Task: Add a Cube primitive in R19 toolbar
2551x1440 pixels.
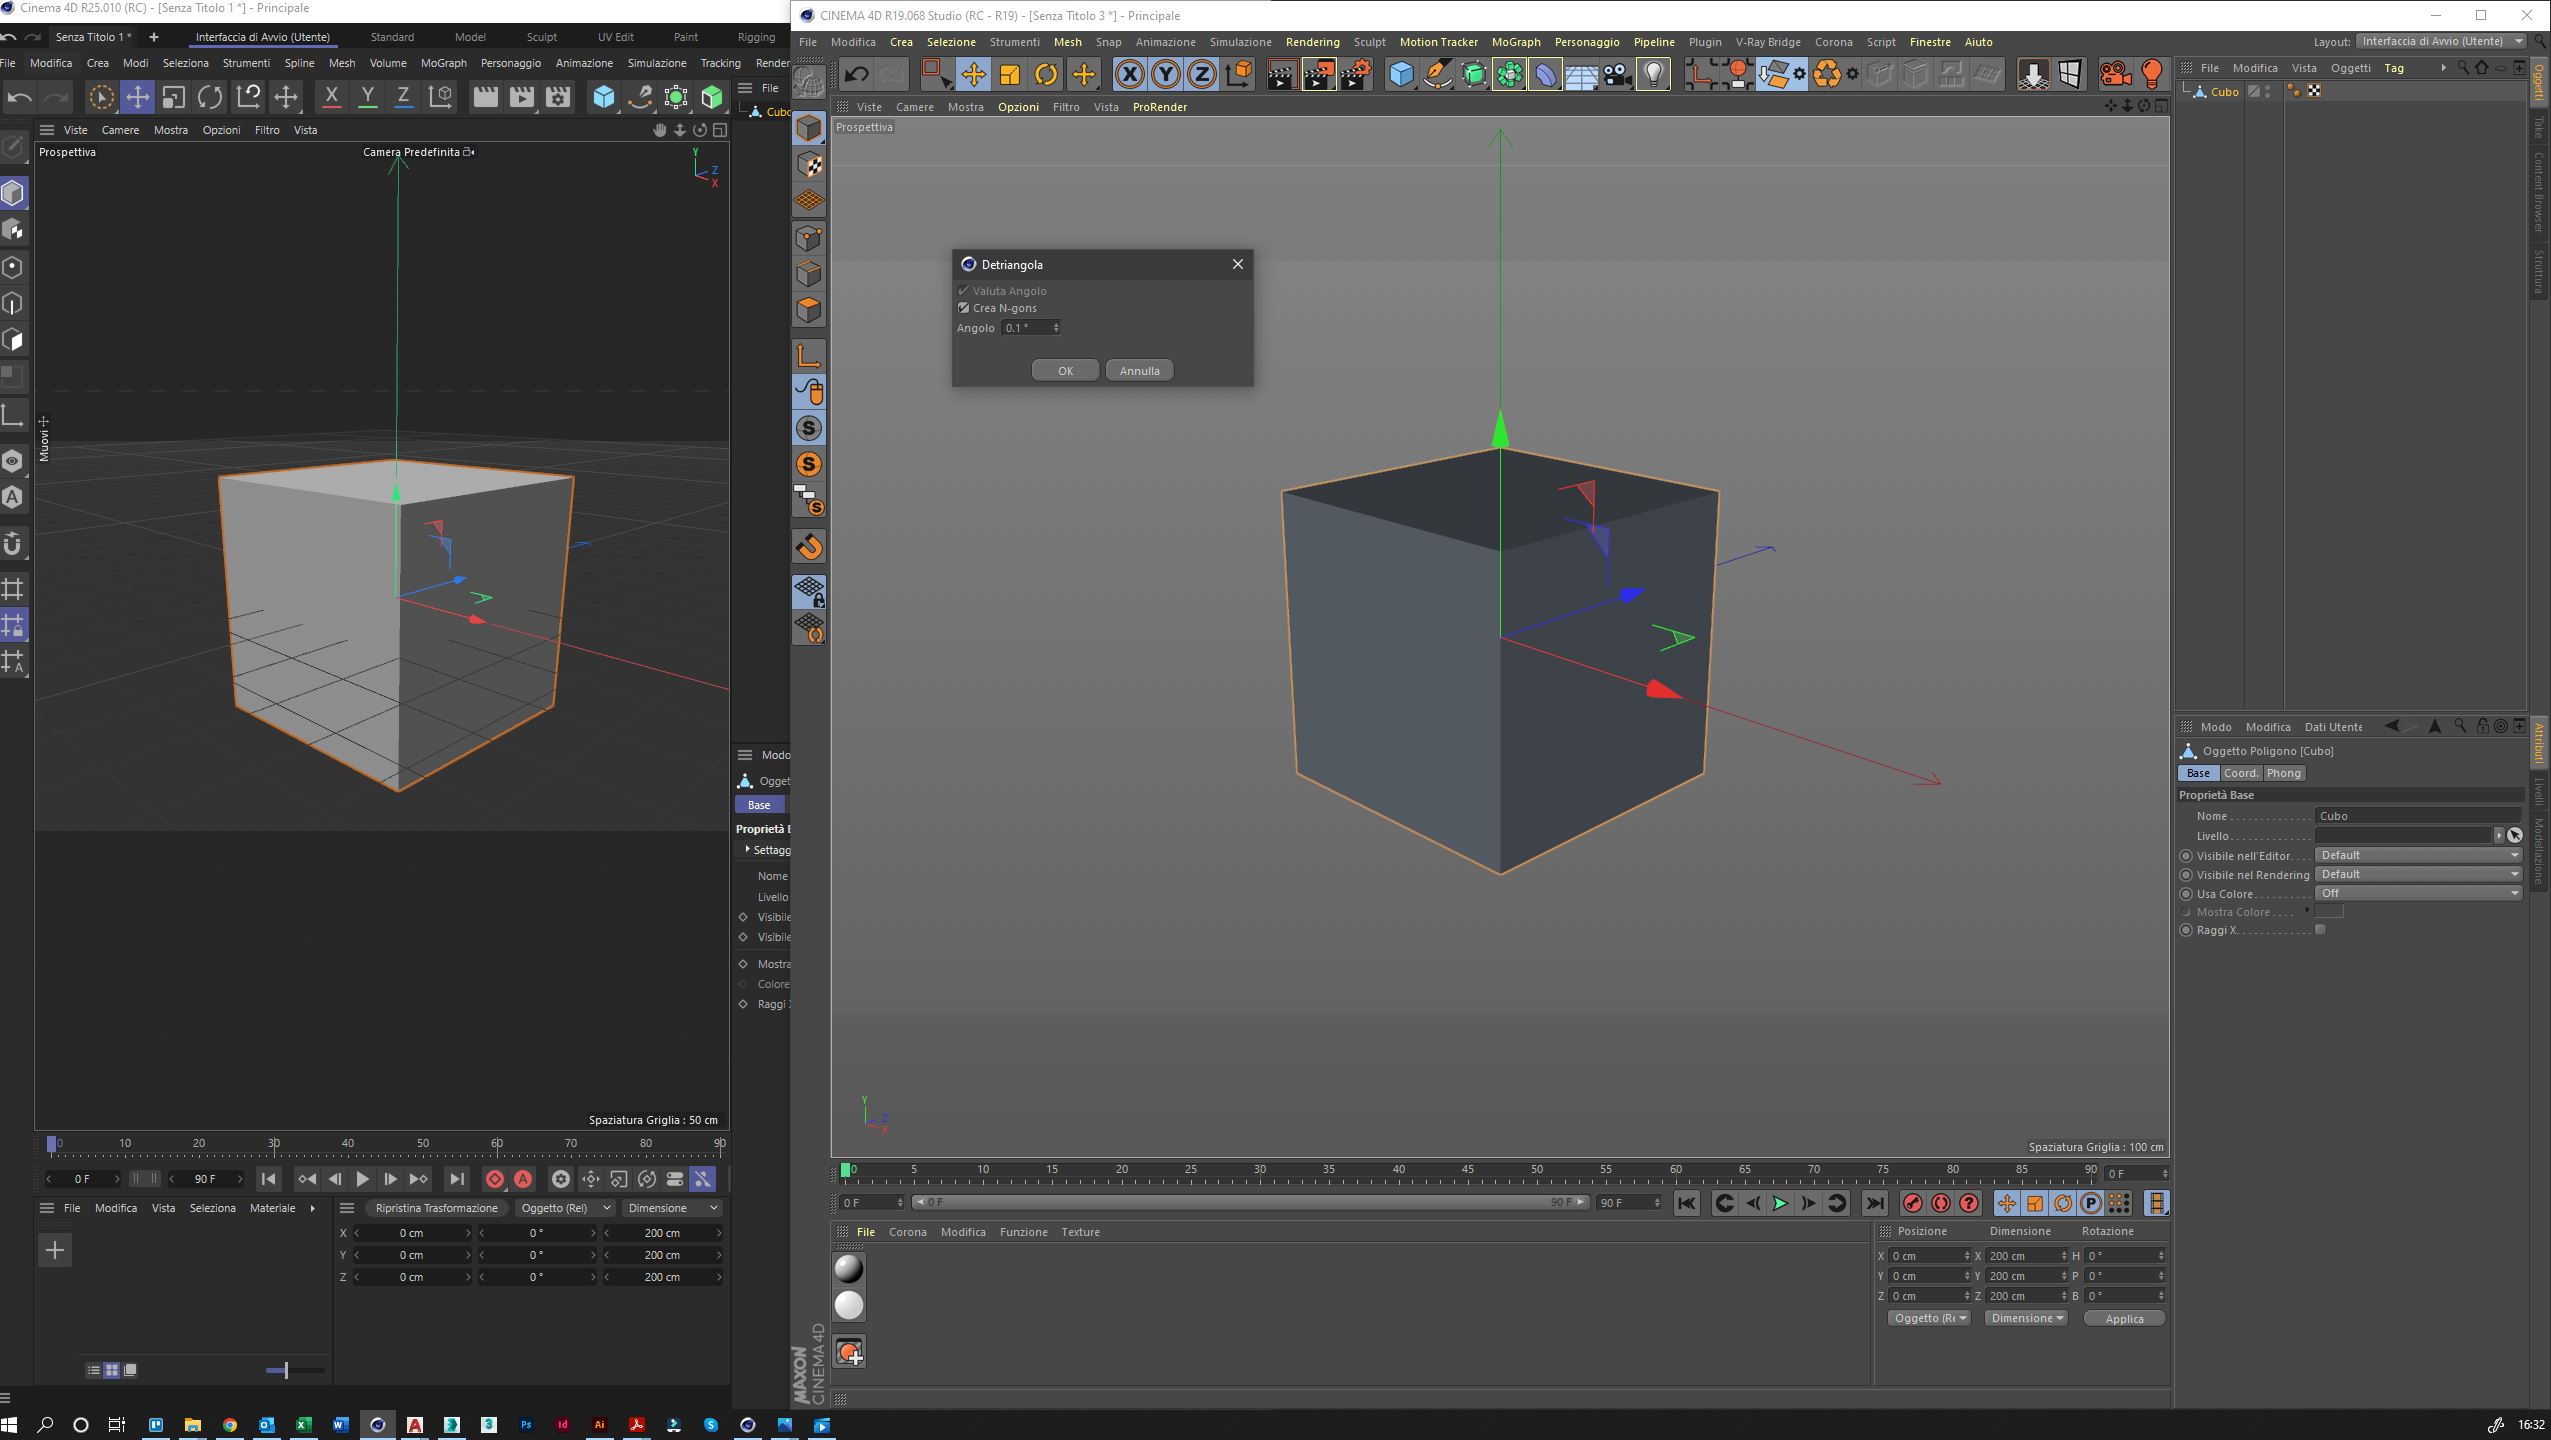Action: coord(1401,74)
